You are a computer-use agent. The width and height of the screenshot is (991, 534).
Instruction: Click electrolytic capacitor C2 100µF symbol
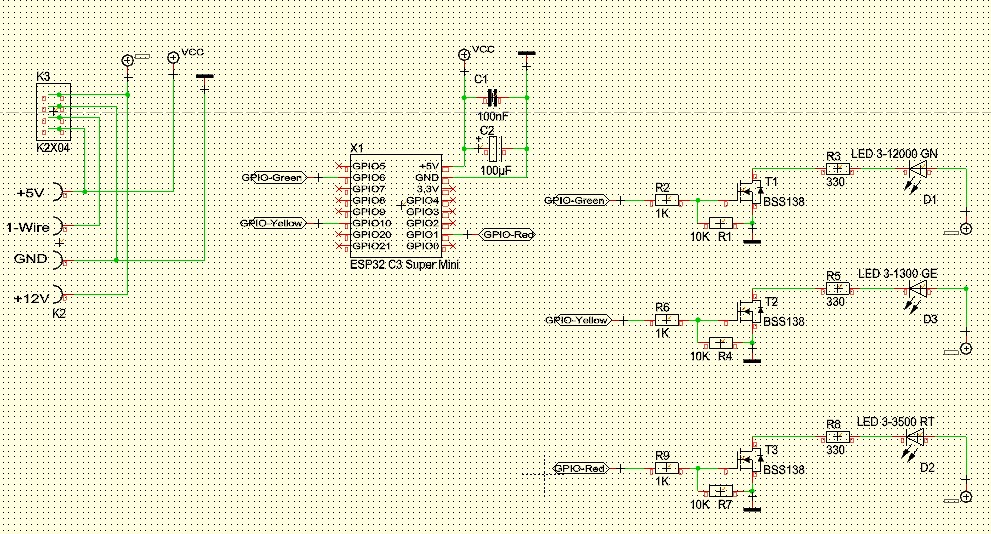[491, 150]
